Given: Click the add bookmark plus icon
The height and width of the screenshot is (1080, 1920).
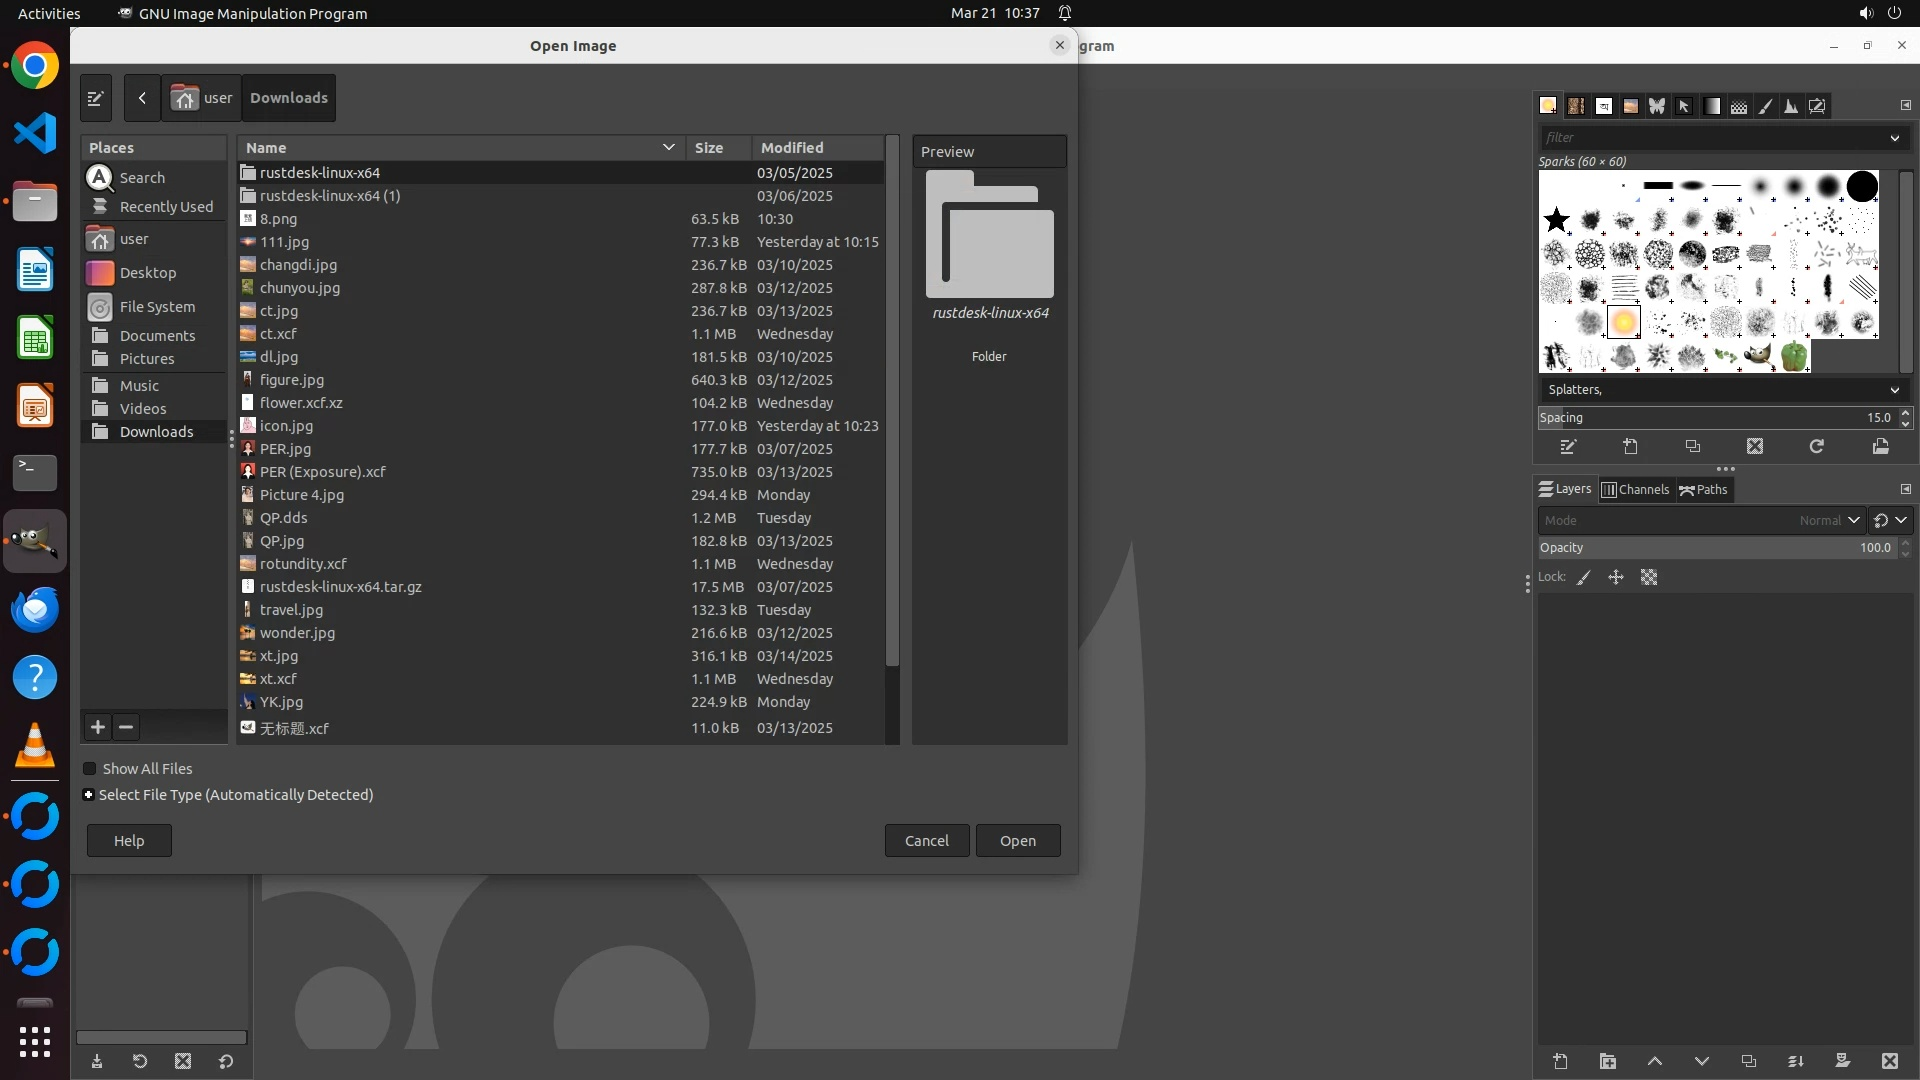Looking at the screenshot, I should [98, 727].
